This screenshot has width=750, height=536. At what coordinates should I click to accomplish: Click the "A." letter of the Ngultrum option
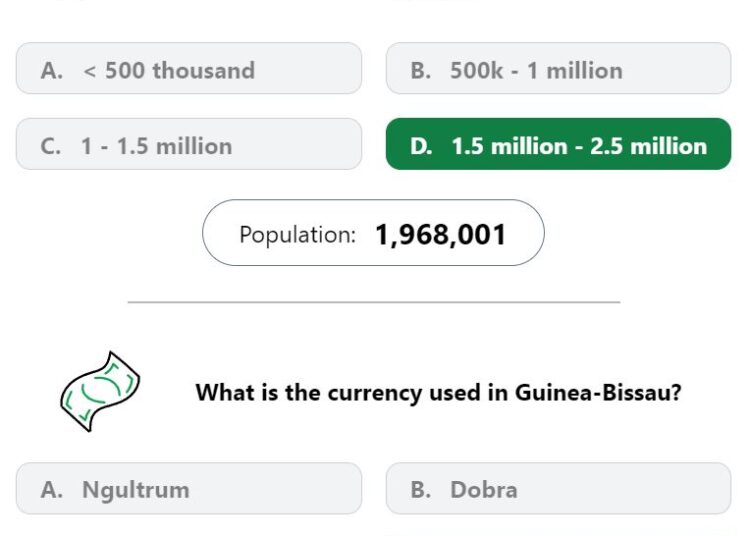[52, 490]
